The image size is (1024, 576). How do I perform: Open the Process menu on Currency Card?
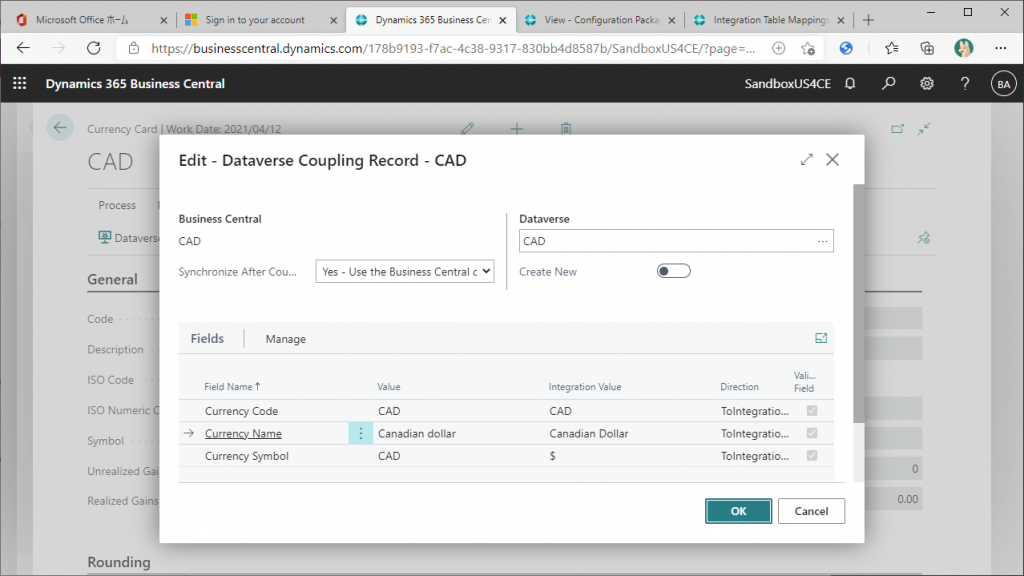117,205
